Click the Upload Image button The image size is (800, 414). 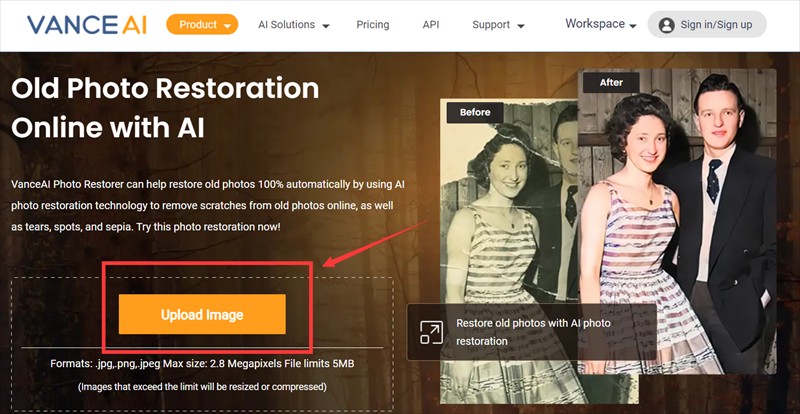point(202,314)
